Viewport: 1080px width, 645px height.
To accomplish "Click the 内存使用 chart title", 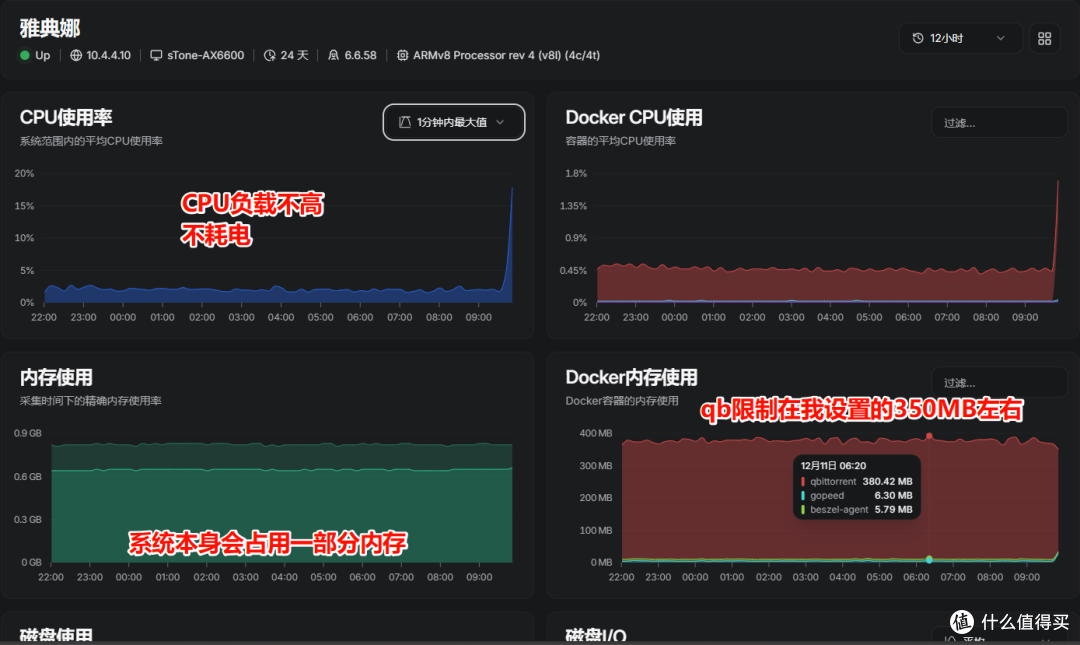I will pos(56,378).
